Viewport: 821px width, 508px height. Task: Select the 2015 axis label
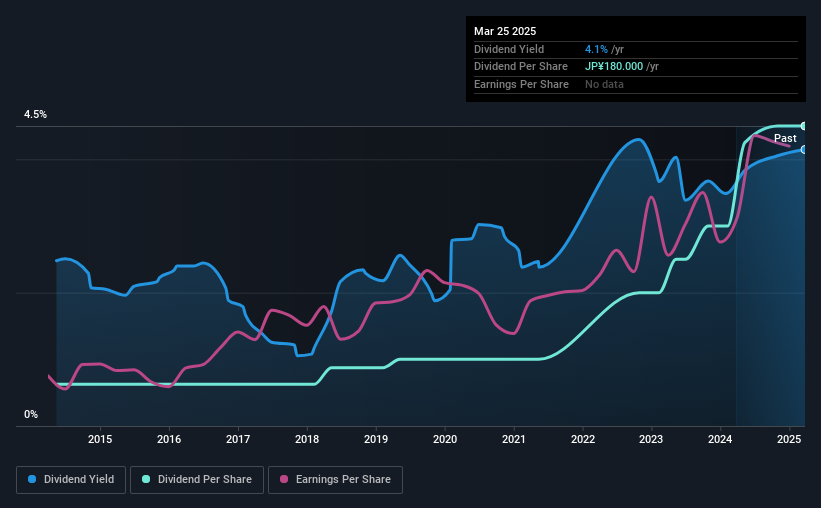99,439
